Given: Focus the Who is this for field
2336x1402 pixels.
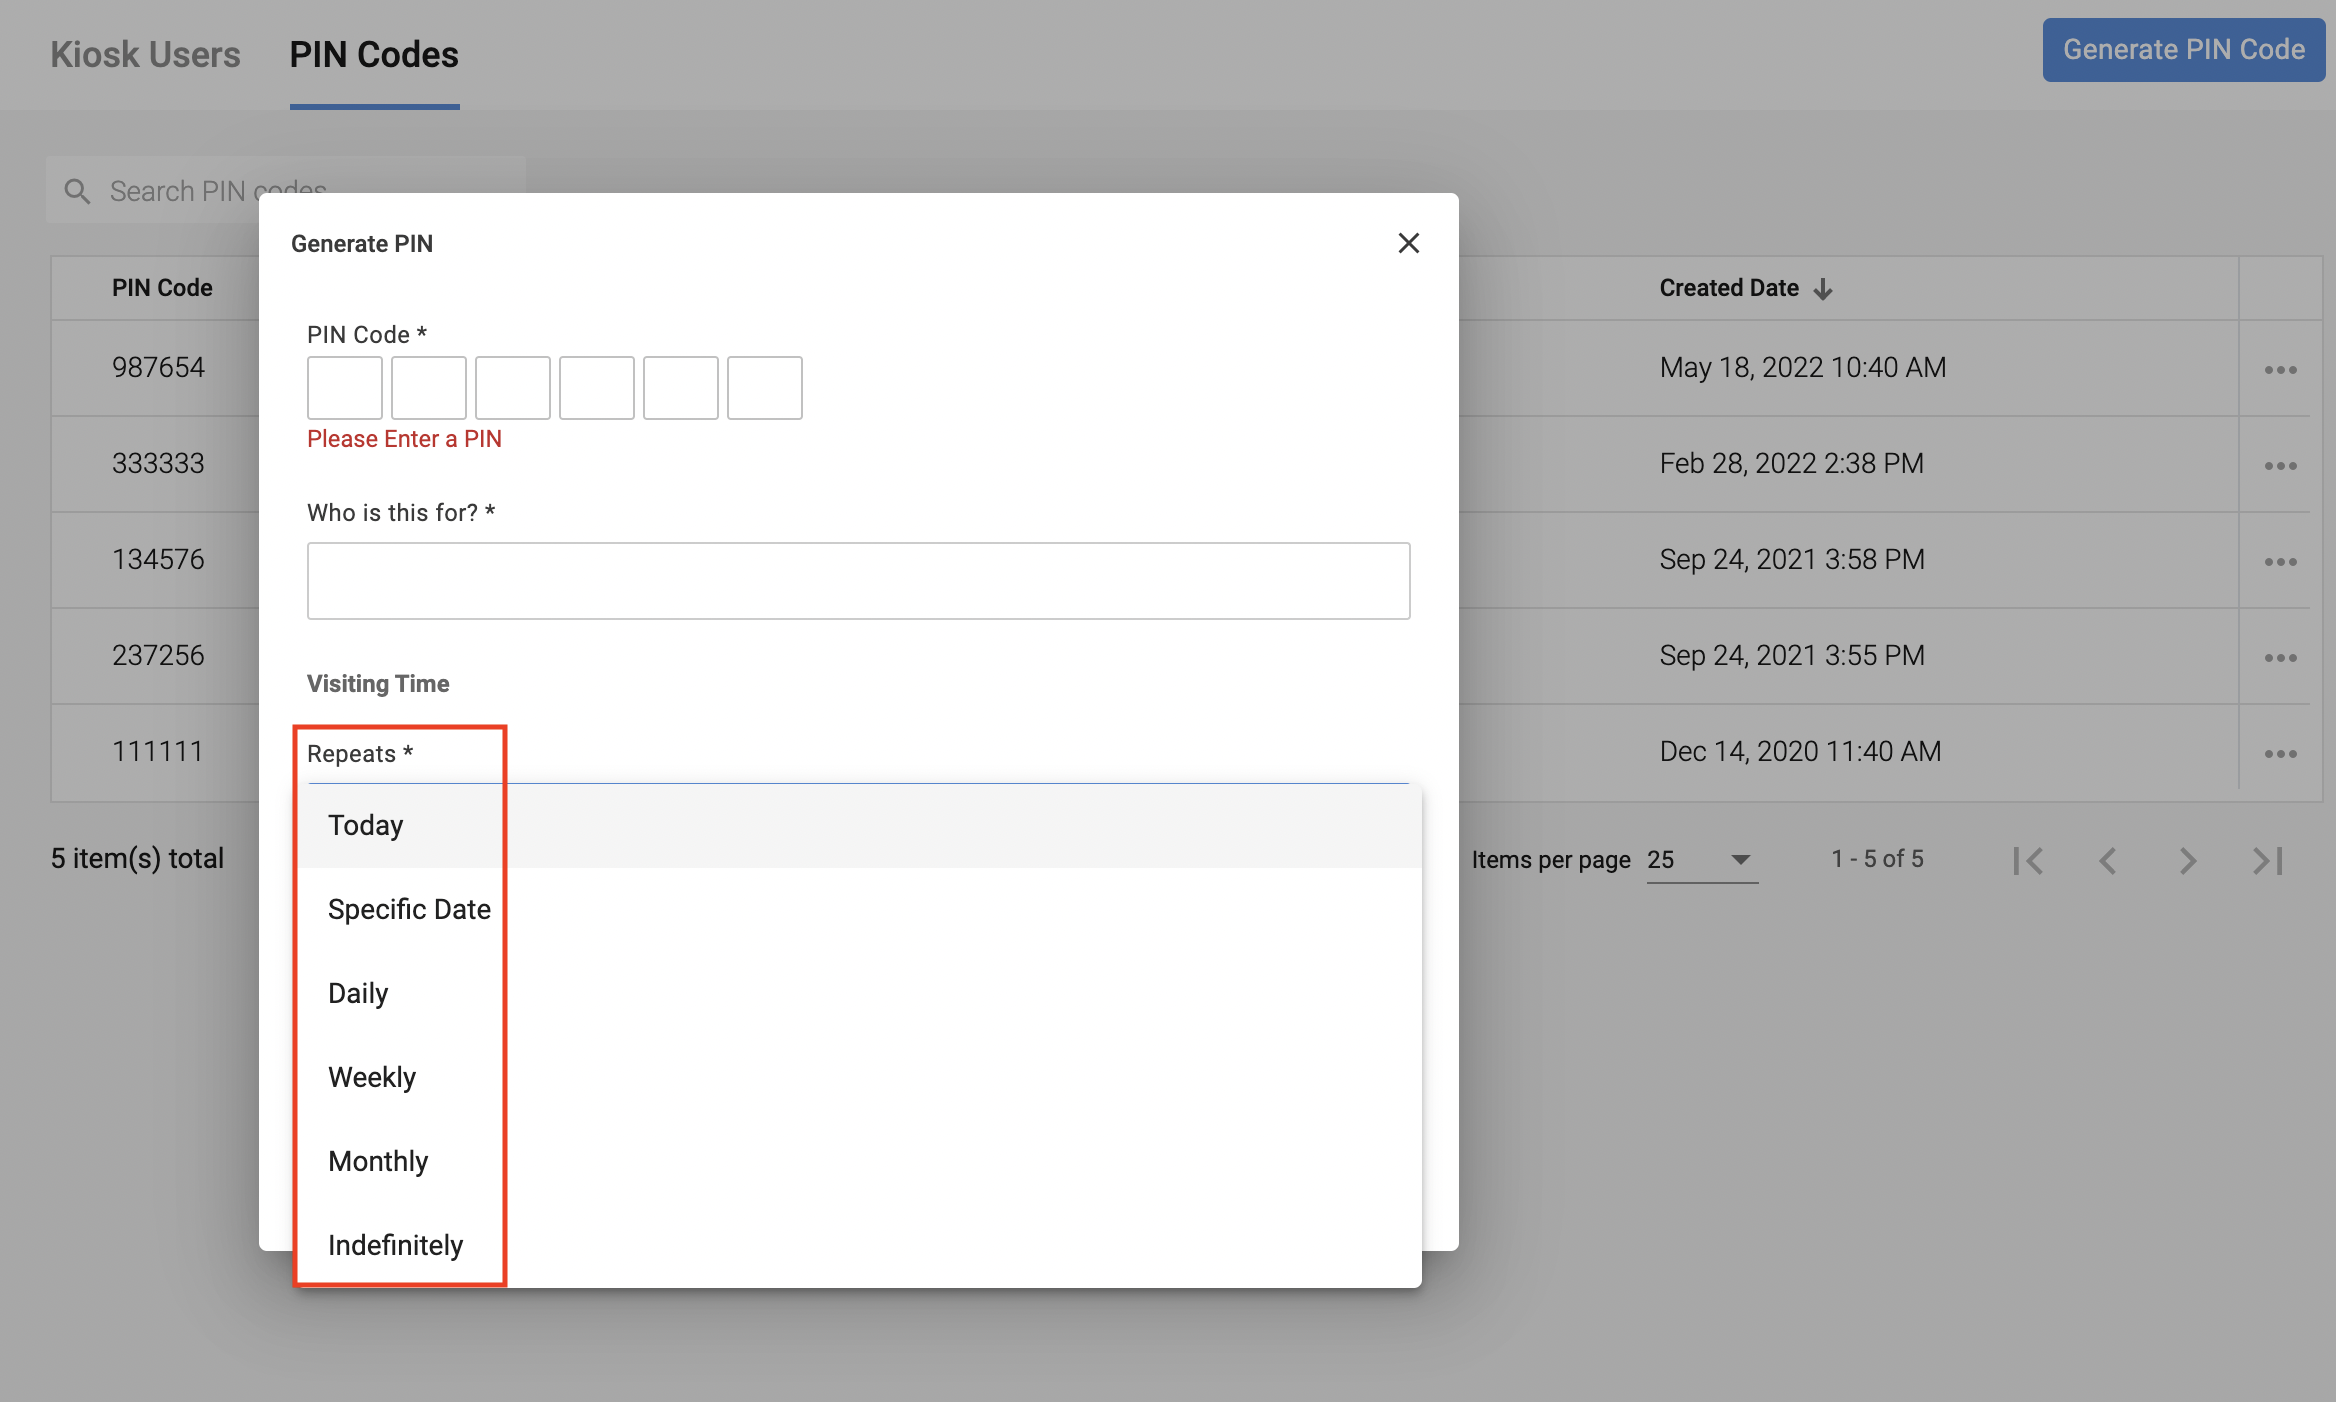Looking at the screenshot, I should pyautogui.click(x=858, y=581).
